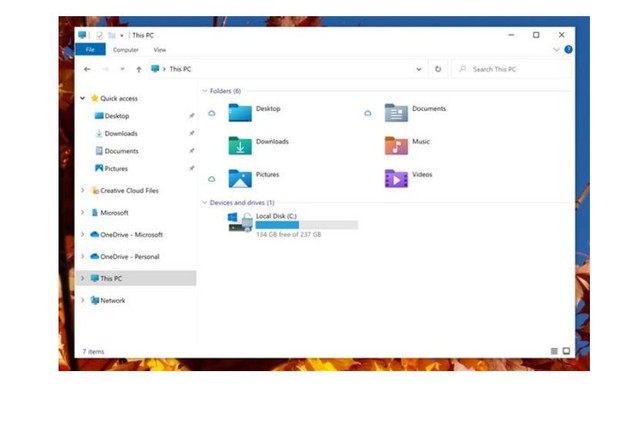Click the '7 items' status text
The height and width of the screenshot is (425, 640).
pyautogui.click(x=93, y=352)
